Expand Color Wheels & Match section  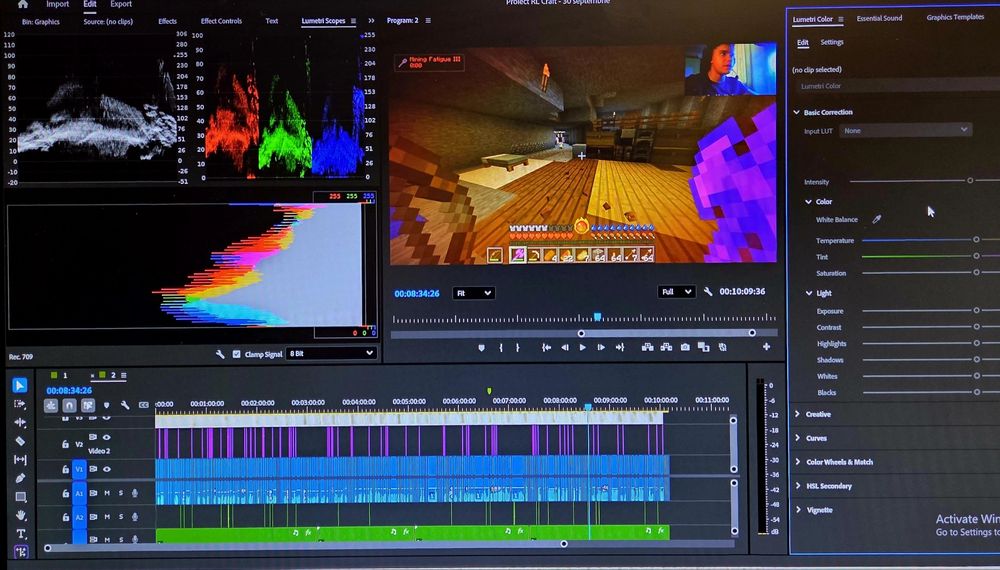tap(798, 462)
